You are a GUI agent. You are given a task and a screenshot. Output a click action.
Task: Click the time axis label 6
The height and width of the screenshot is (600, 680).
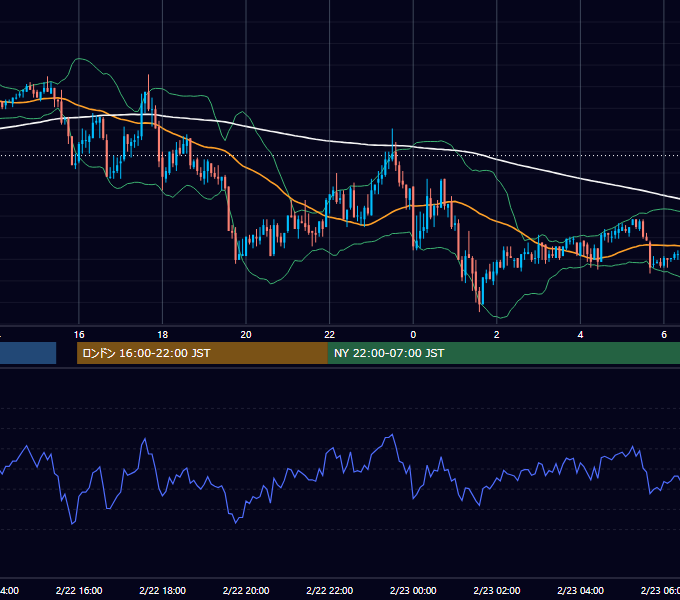click(x=664, y=335)
